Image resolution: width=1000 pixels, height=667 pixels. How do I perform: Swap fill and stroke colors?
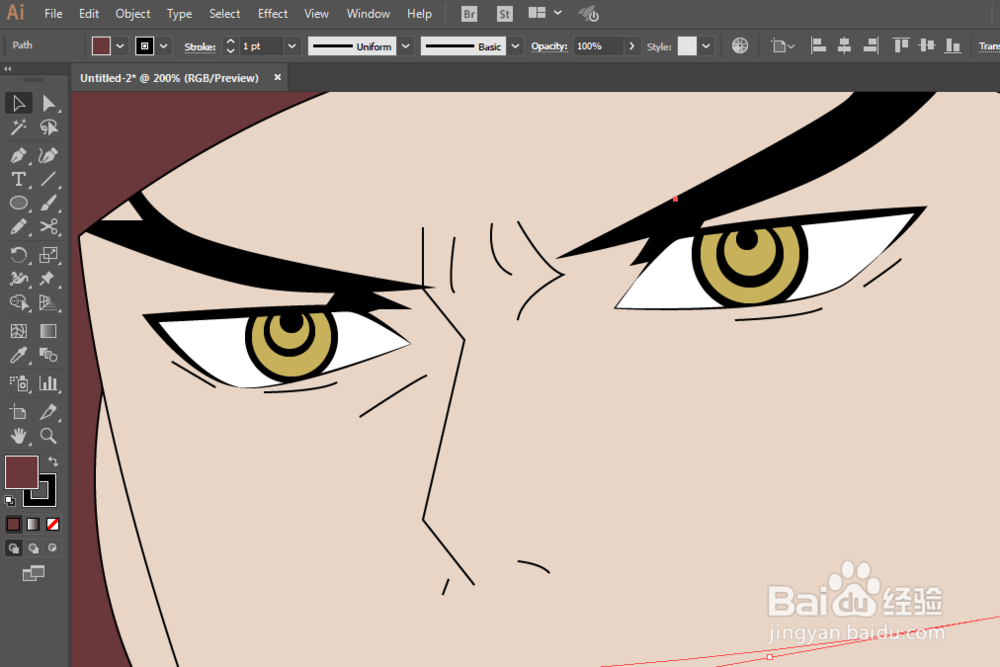(x=53, y=461)
